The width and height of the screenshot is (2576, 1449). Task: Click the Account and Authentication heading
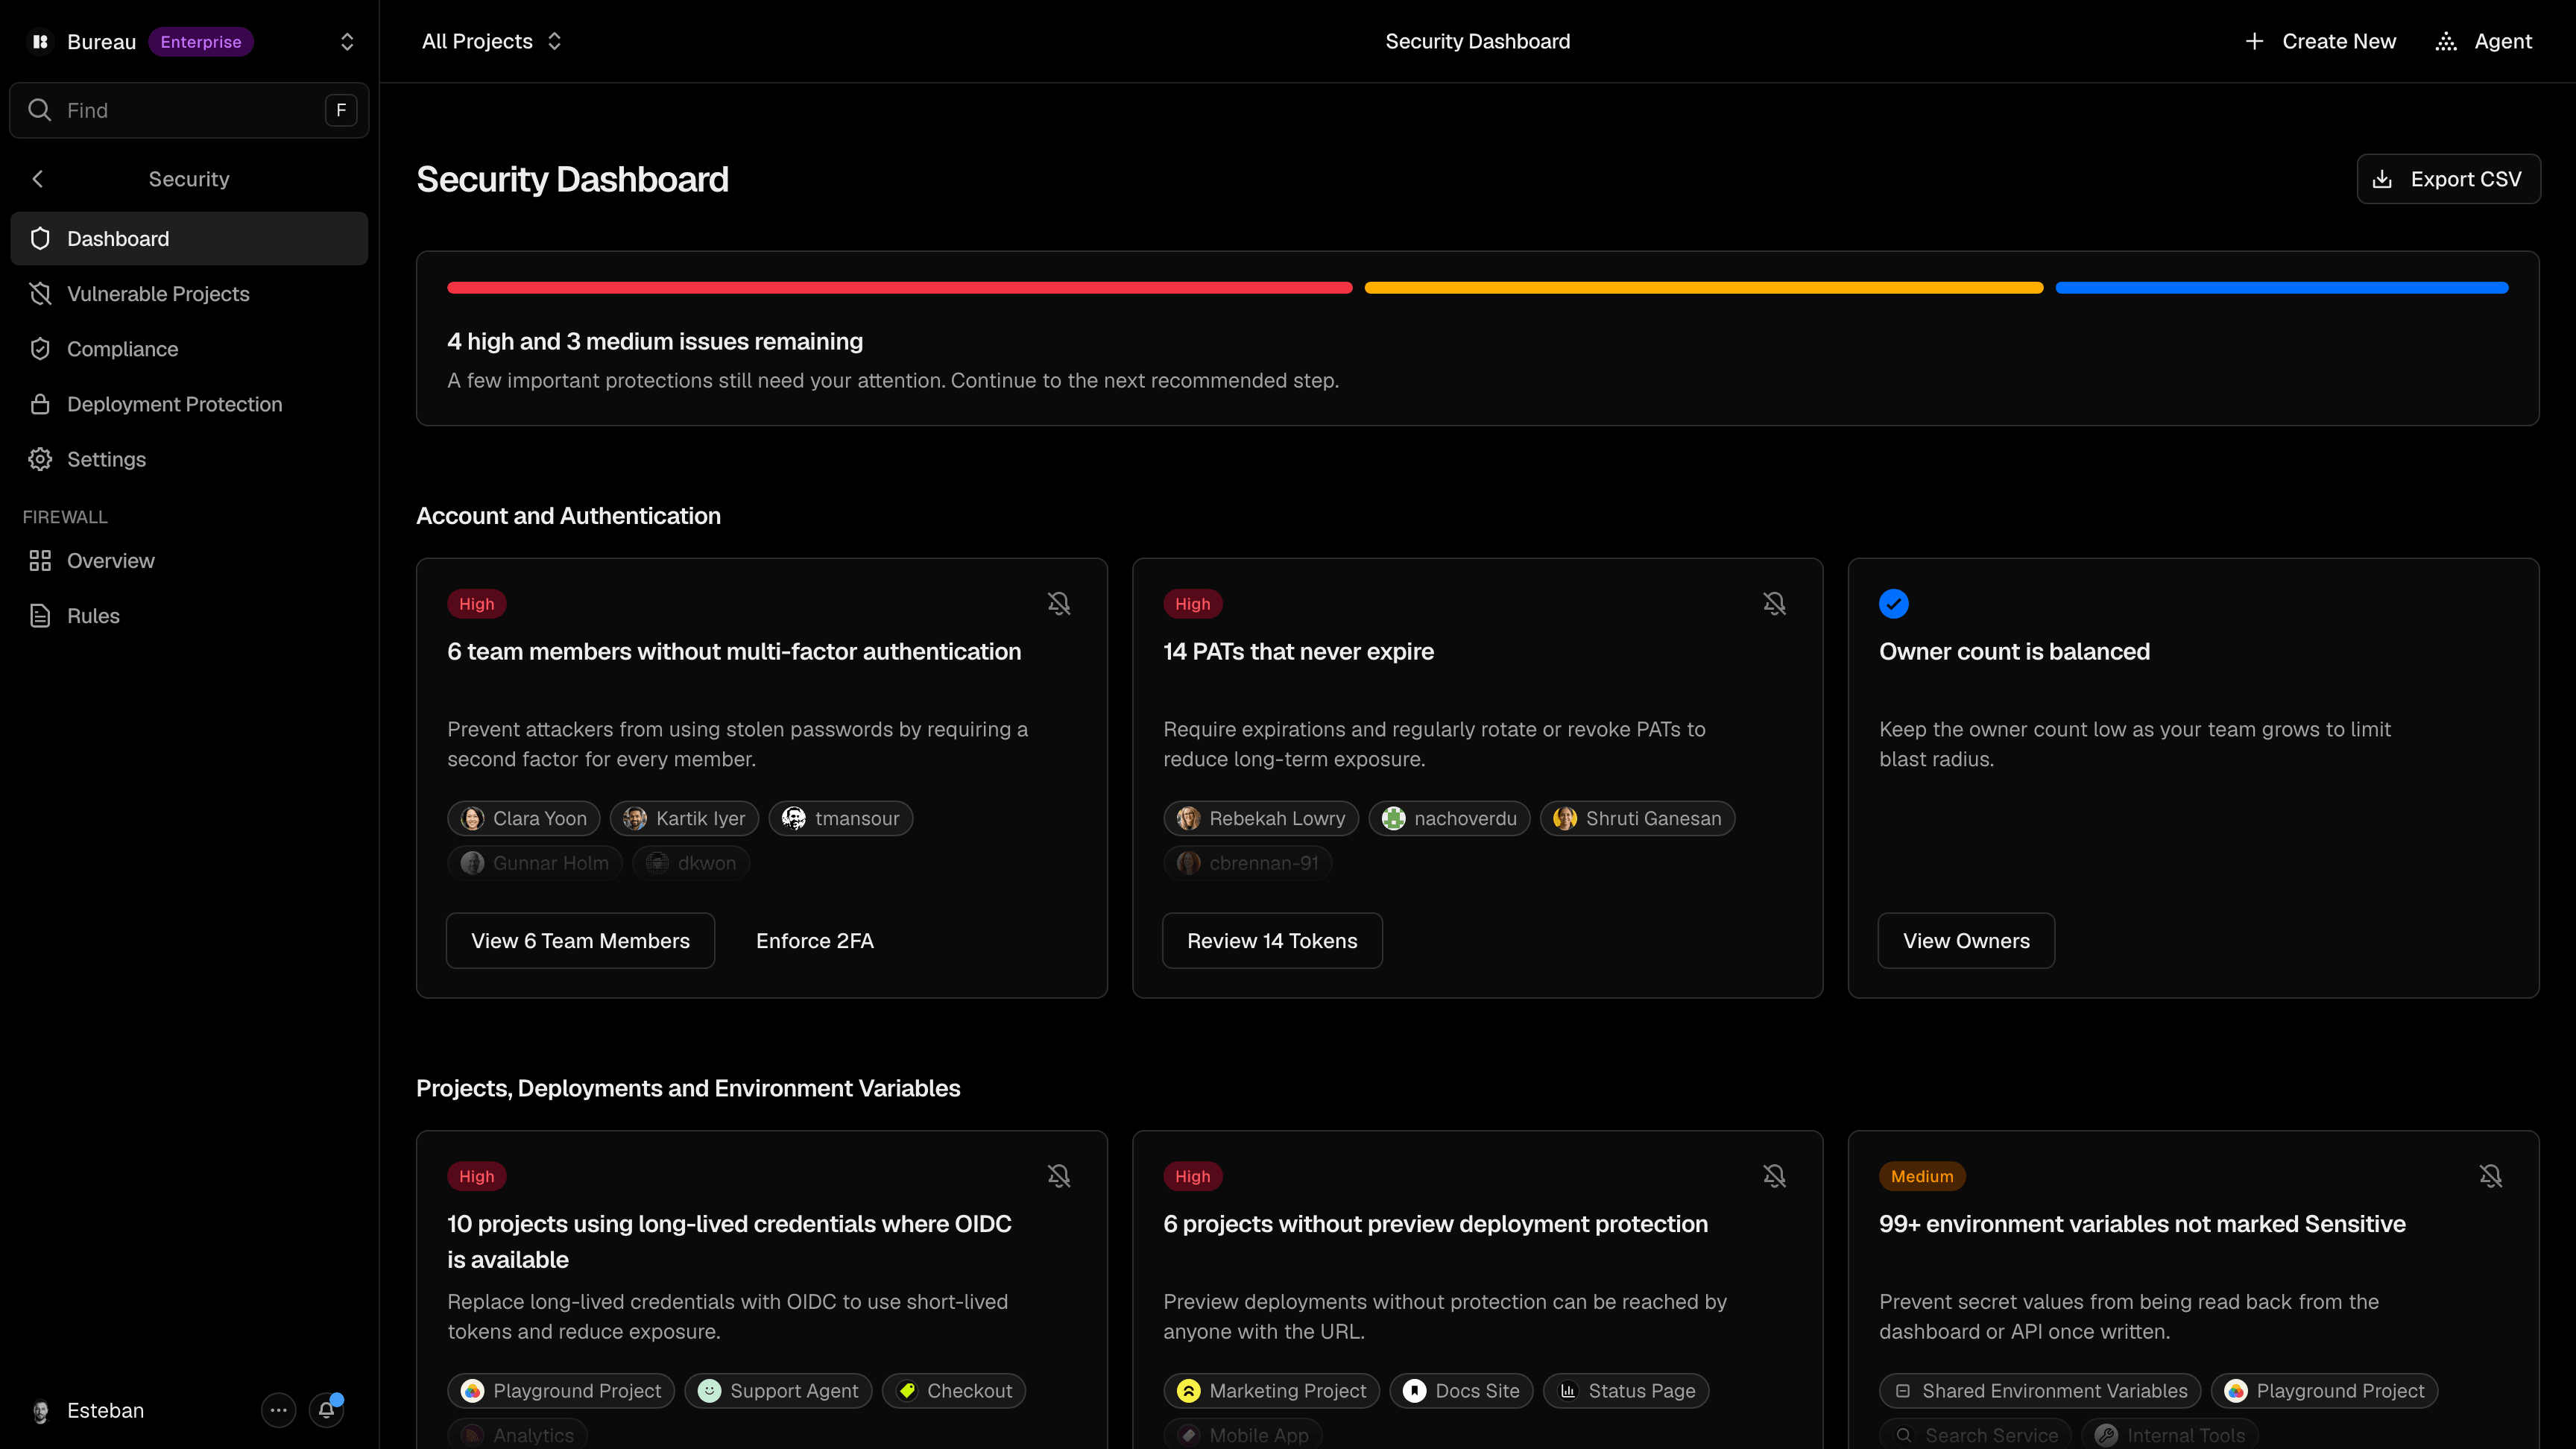point(568,516)
